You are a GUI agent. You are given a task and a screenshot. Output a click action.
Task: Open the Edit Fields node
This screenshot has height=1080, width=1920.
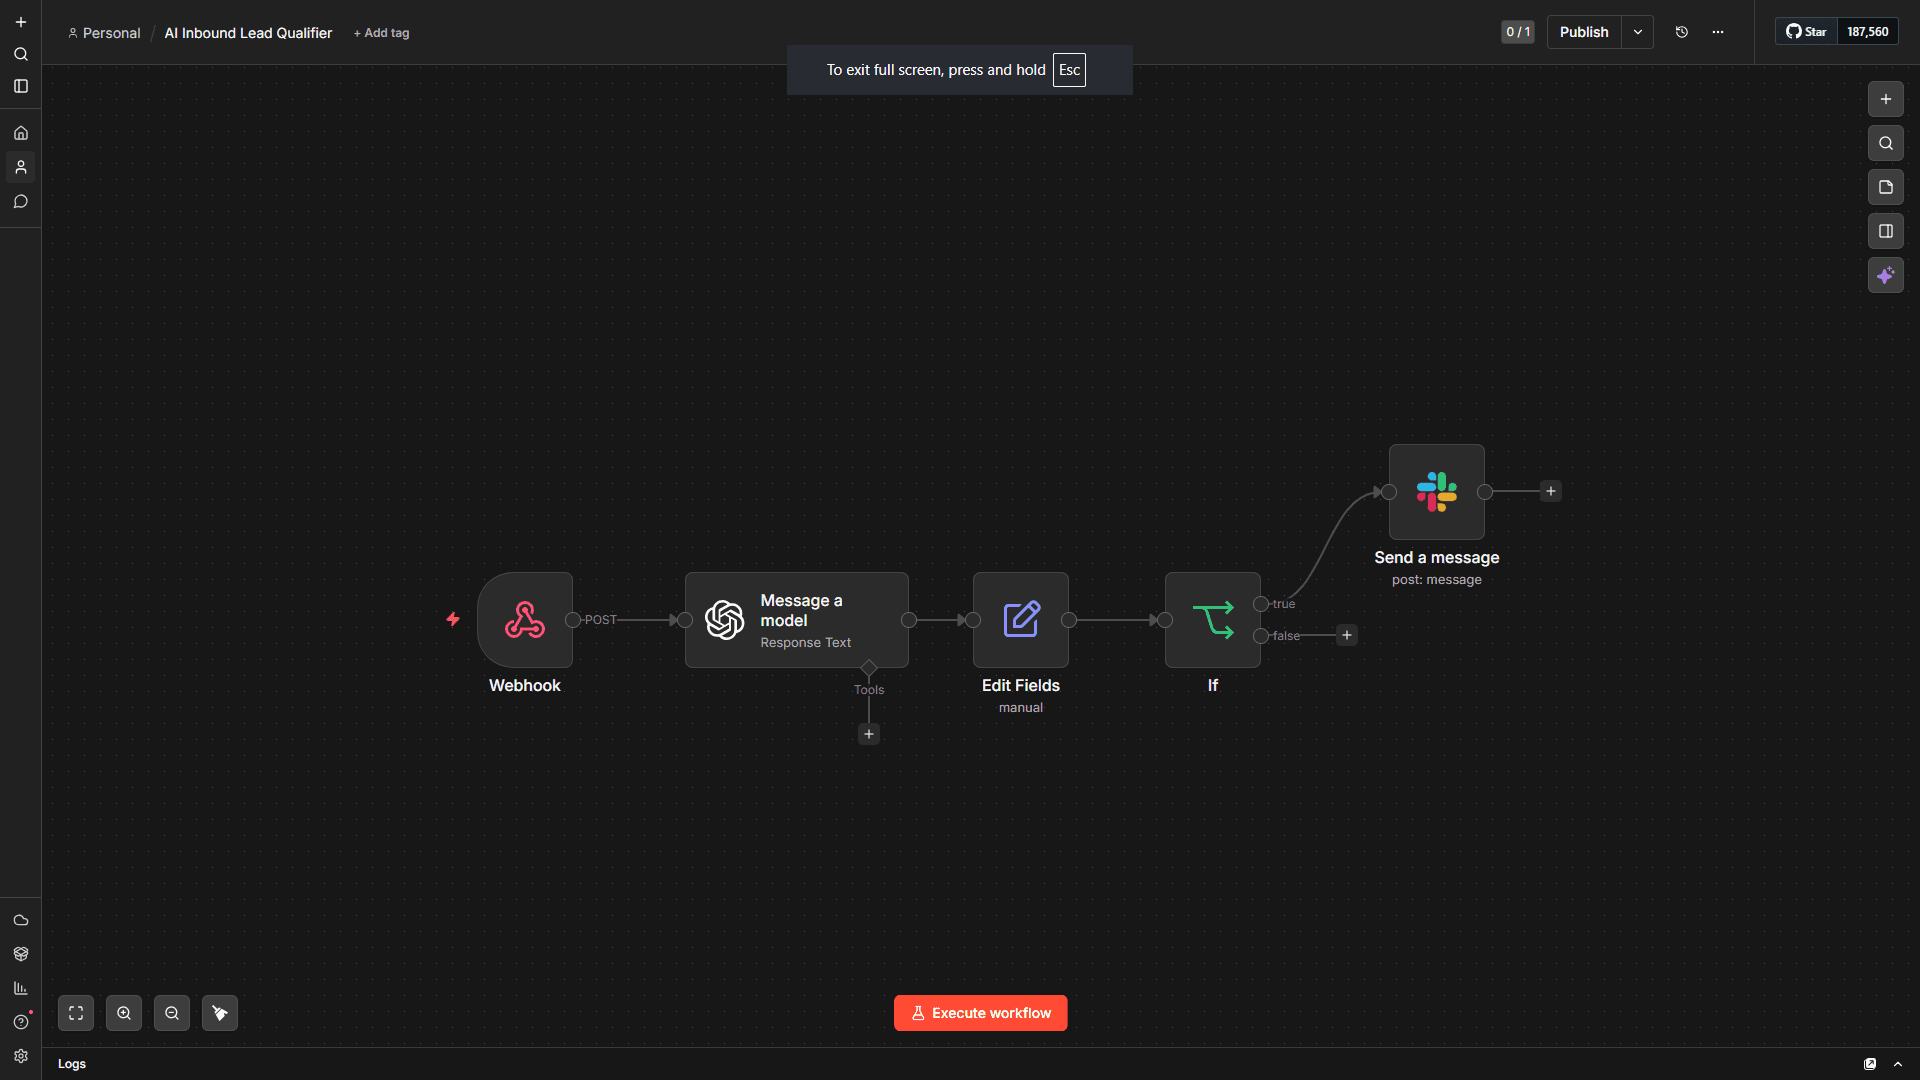1020,620
